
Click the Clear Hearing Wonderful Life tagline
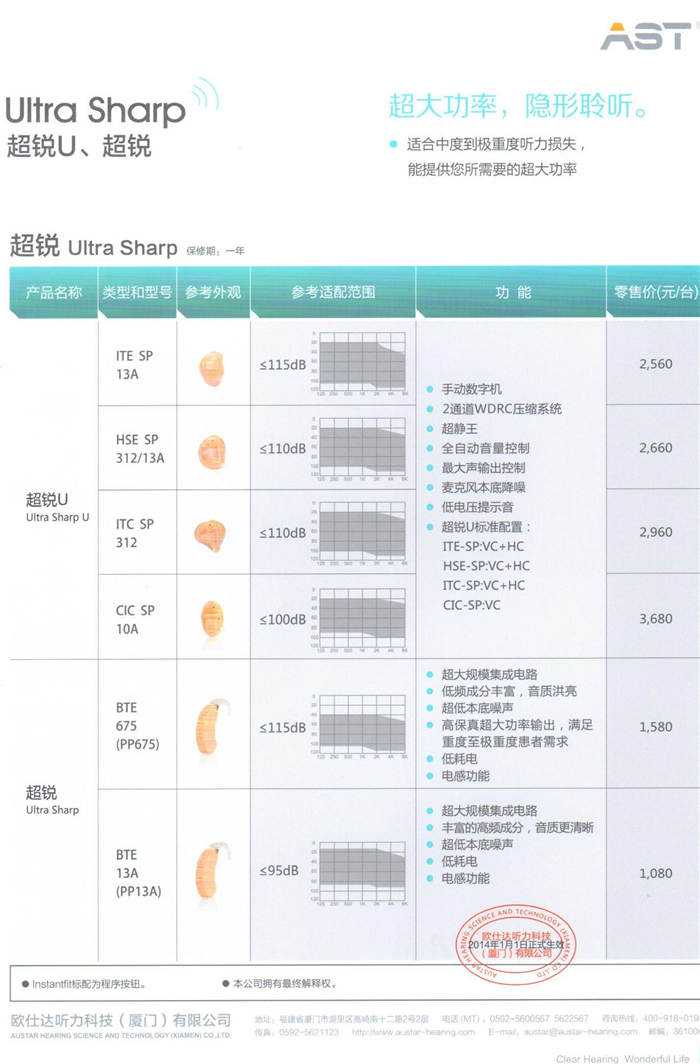tap(623, 1058)
